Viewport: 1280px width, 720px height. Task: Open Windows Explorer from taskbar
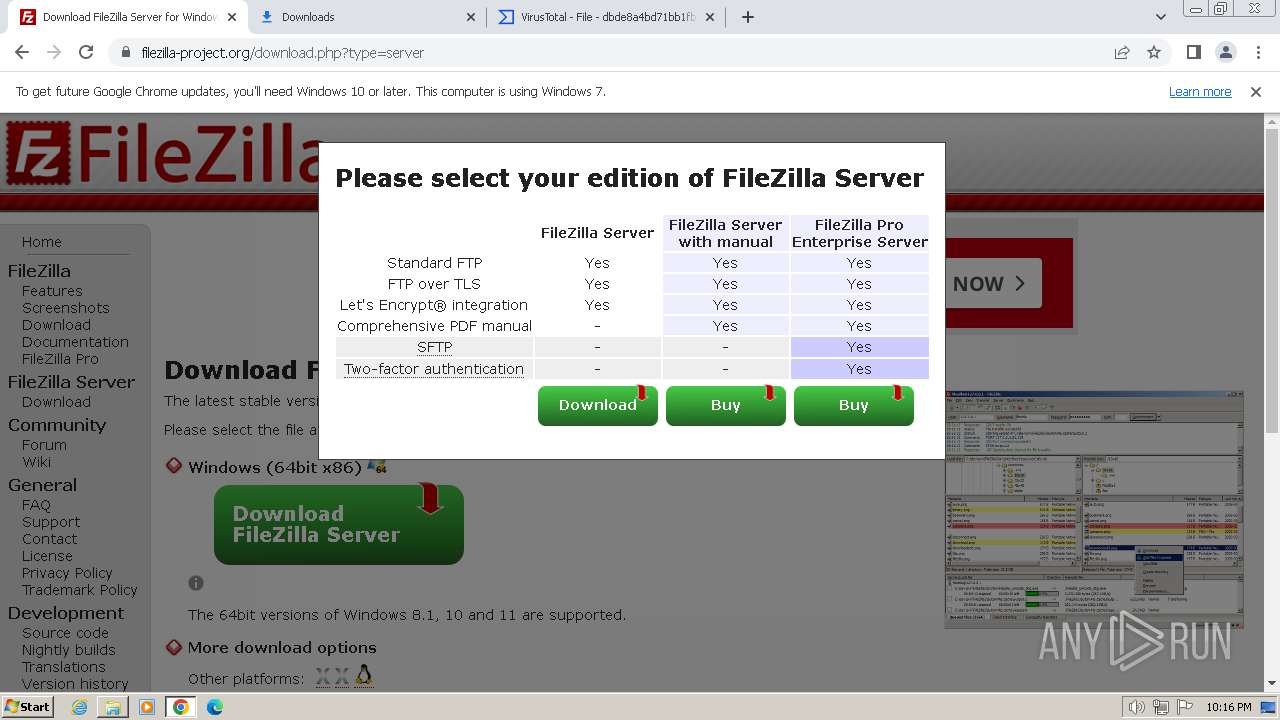(x=113, y=707)
